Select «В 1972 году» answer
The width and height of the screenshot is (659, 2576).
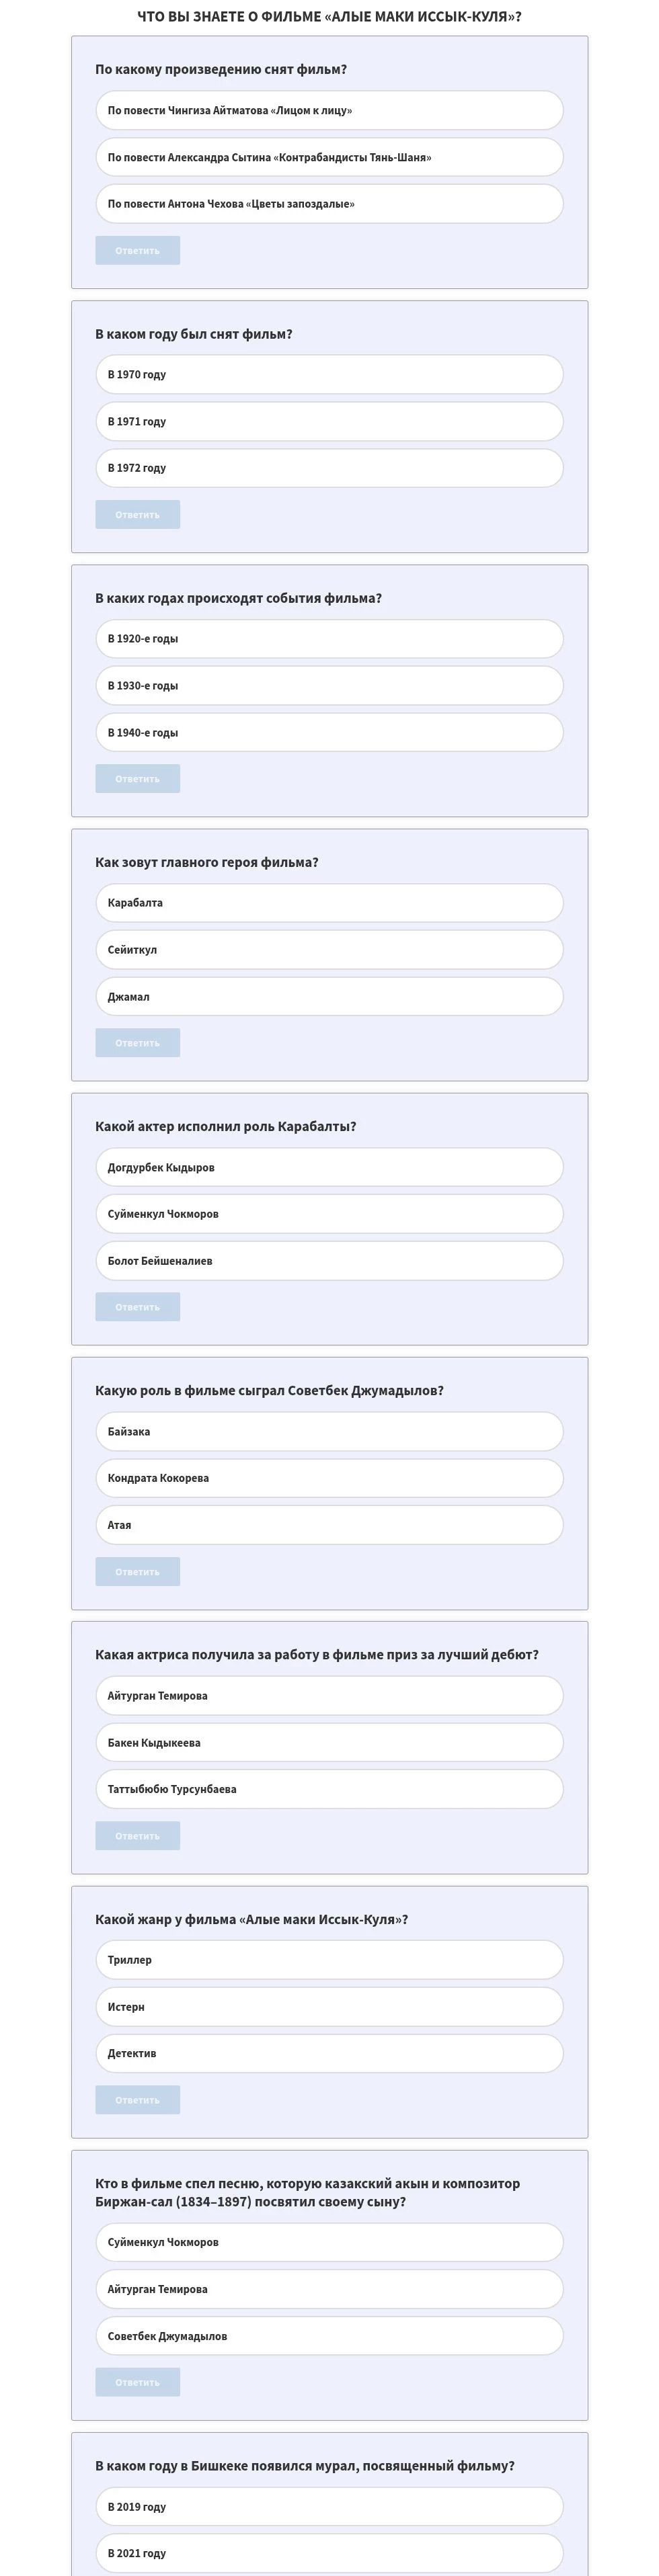point(329,468)
